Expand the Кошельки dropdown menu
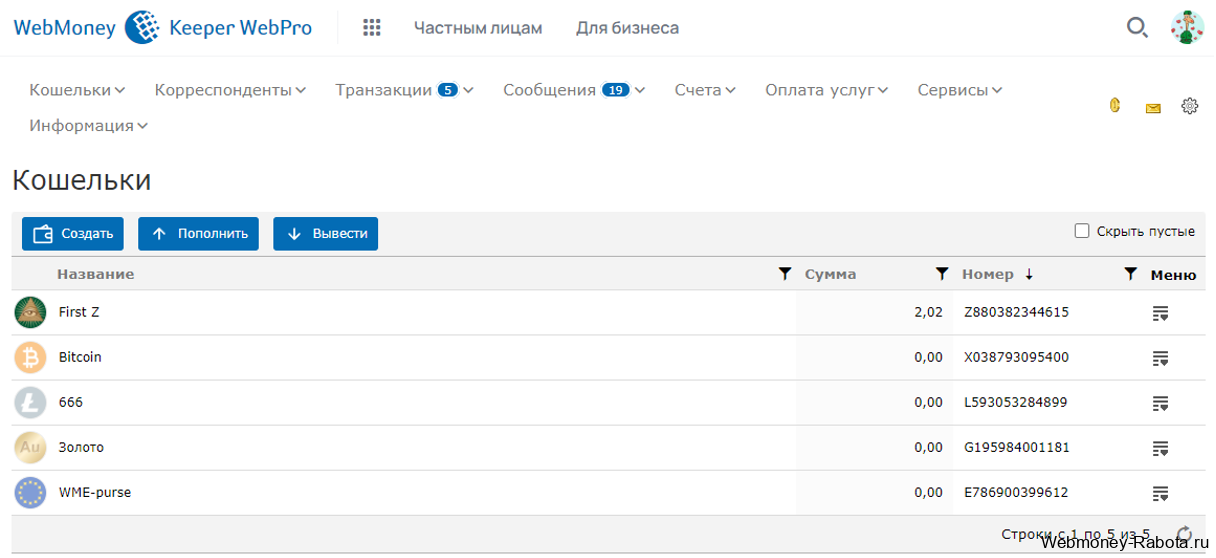Viewport: 1216px width, 558px height. [77, 90]
